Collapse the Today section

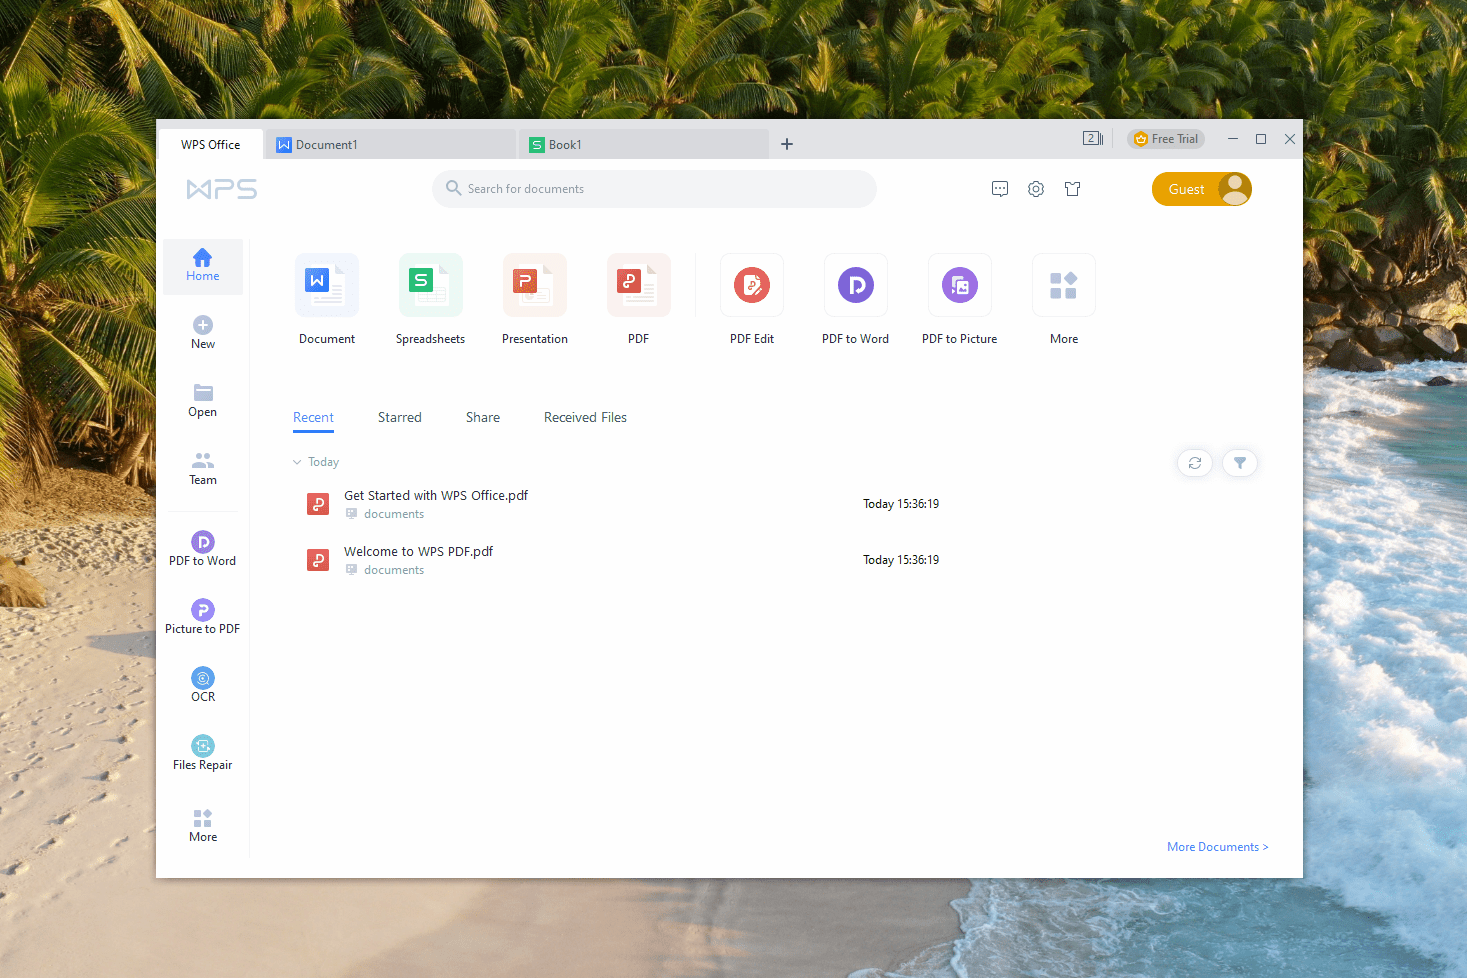click(296, 461)
